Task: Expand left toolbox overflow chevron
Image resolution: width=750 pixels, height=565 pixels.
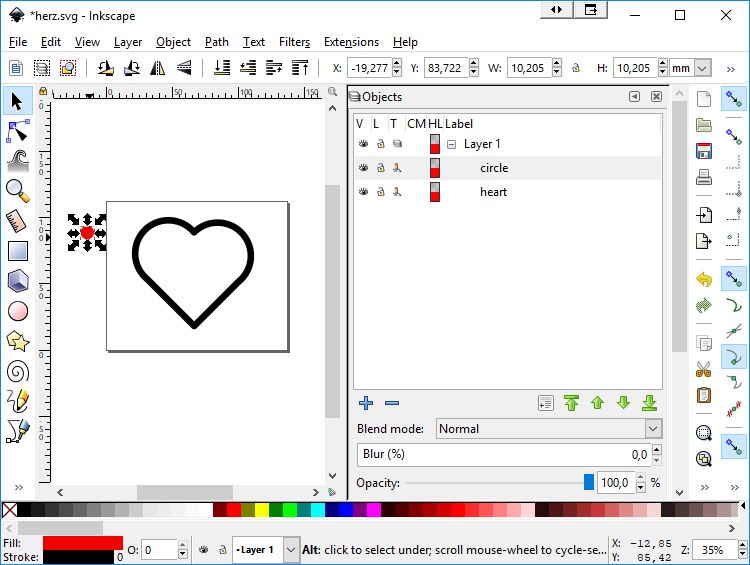Action: click(18, 487)
